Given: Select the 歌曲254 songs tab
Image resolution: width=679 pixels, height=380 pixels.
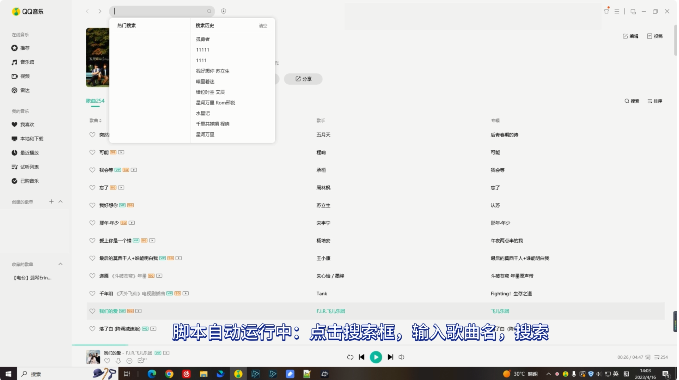Looking at the screenshot, I should (x=95, y=101).
